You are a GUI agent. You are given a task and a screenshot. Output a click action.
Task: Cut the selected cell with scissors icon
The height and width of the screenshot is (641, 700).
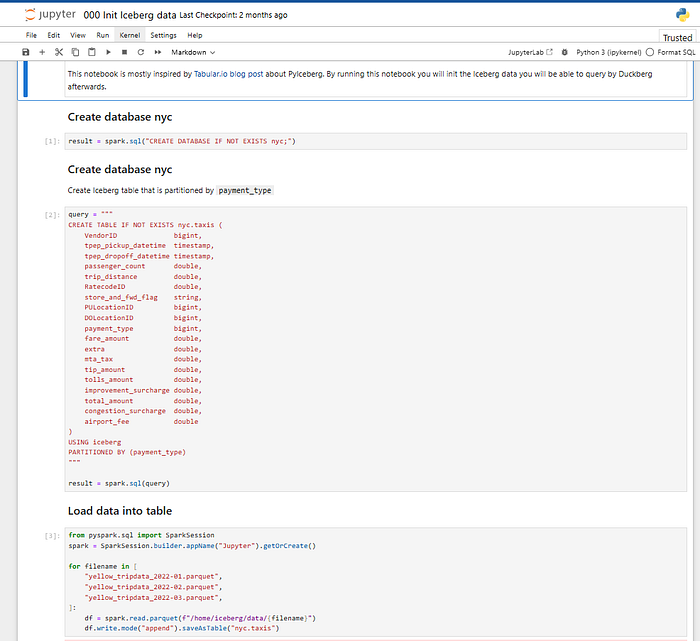[x=59, y=52]
